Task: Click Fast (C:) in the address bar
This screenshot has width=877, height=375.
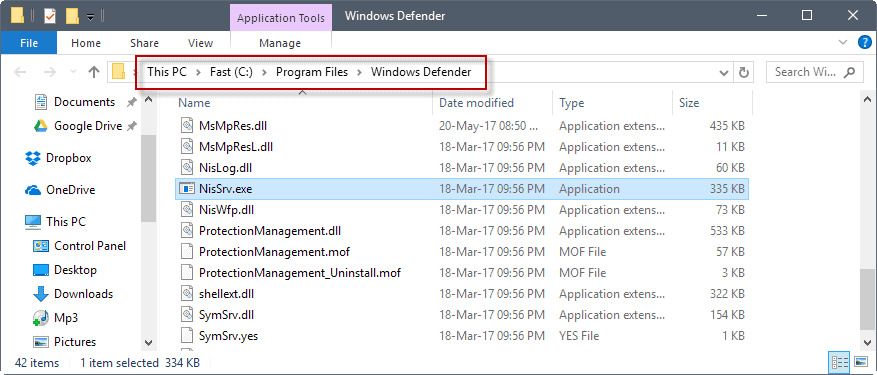Action: point(232,72)
